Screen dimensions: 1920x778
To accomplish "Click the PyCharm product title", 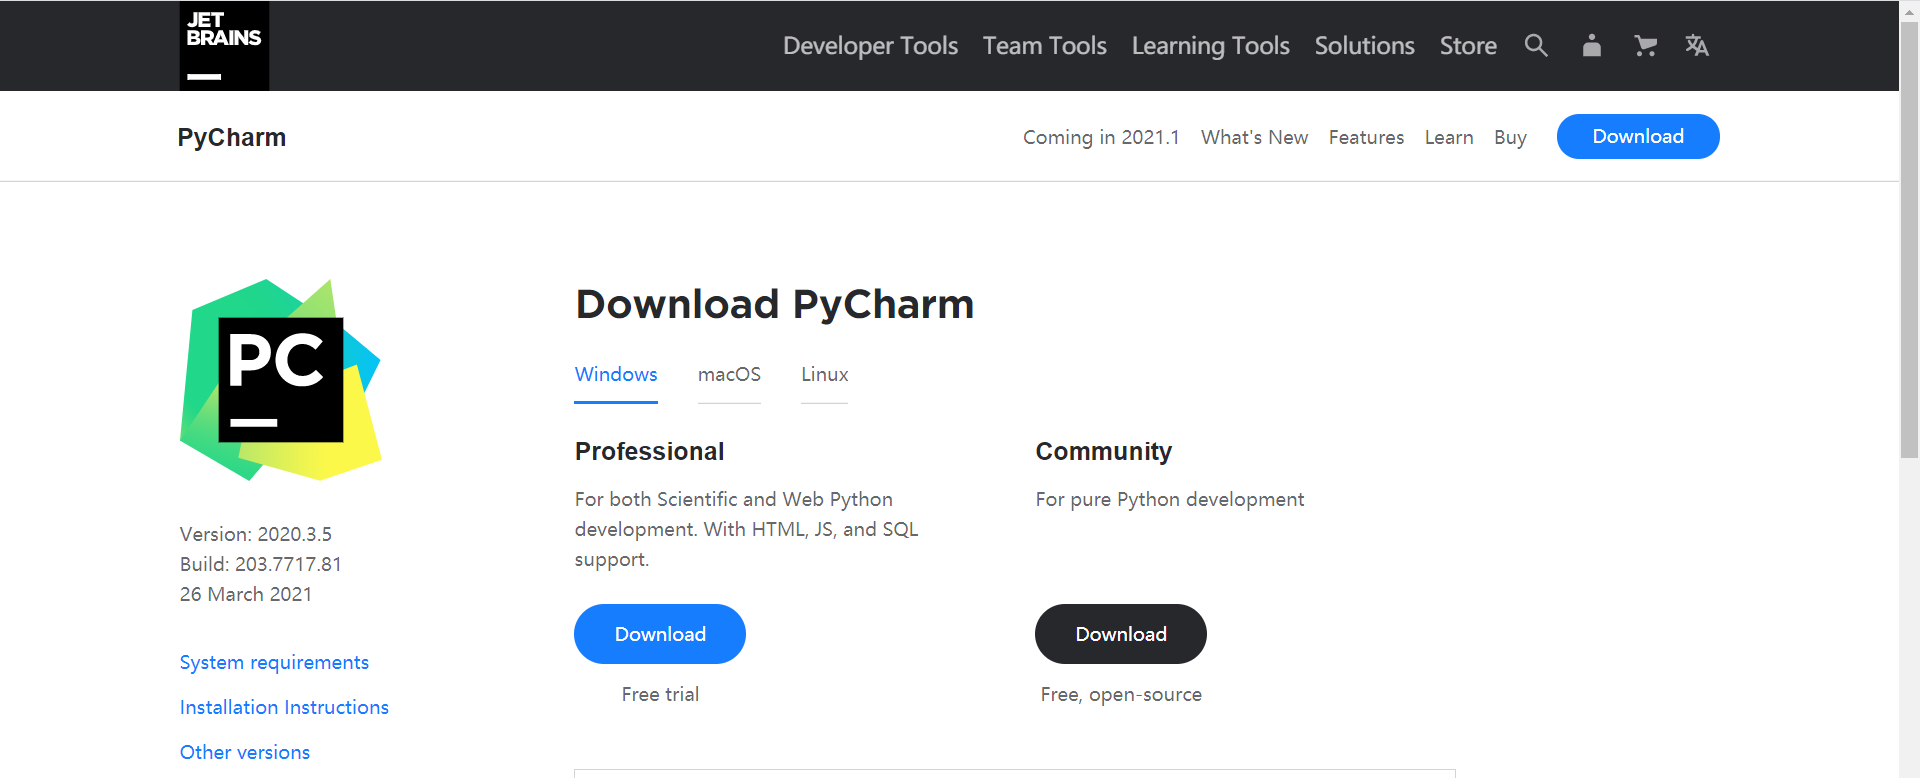I will tap(232, 137).
